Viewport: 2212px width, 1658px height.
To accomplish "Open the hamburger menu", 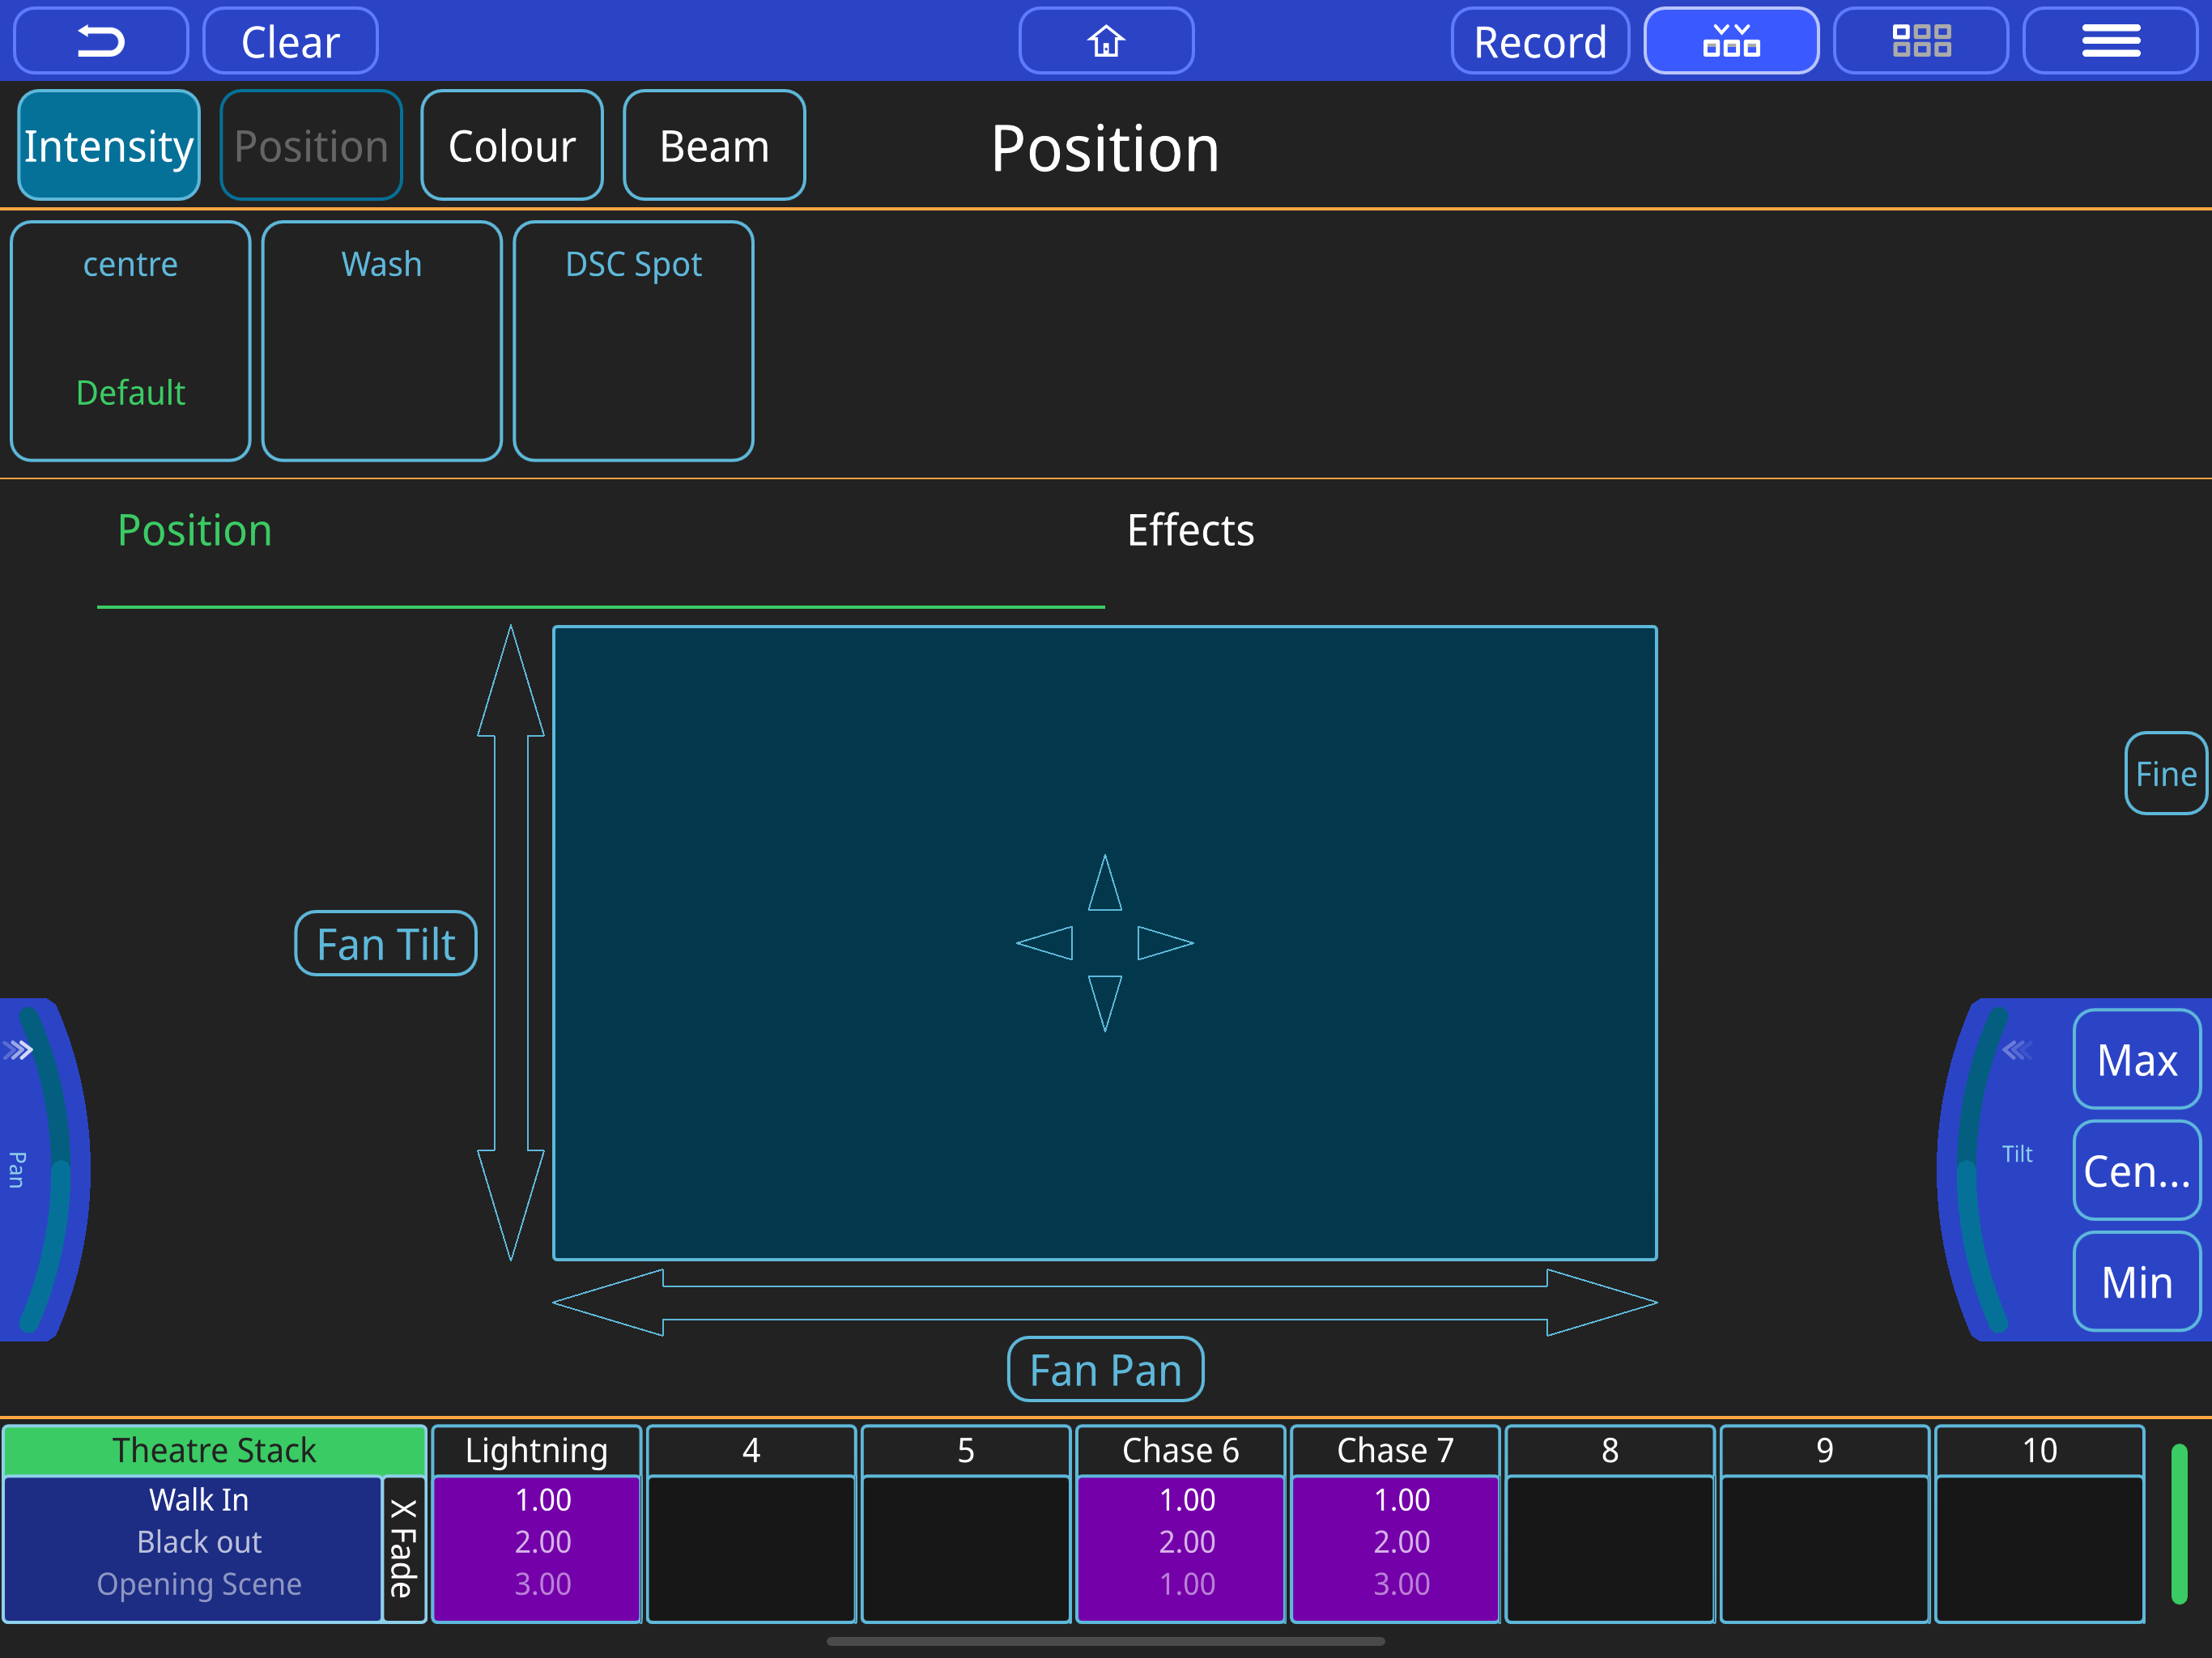I will (2111, 41).
